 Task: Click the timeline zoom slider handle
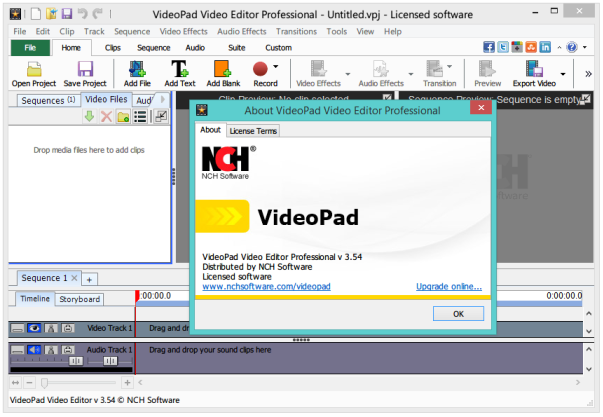[x=45, y=382]
